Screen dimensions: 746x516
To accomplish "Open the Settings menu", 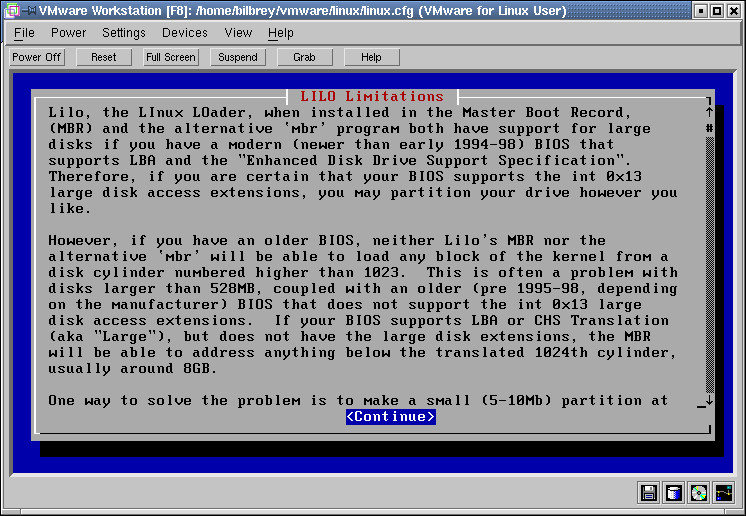I will pyautogui.click(x=124, y=33).
